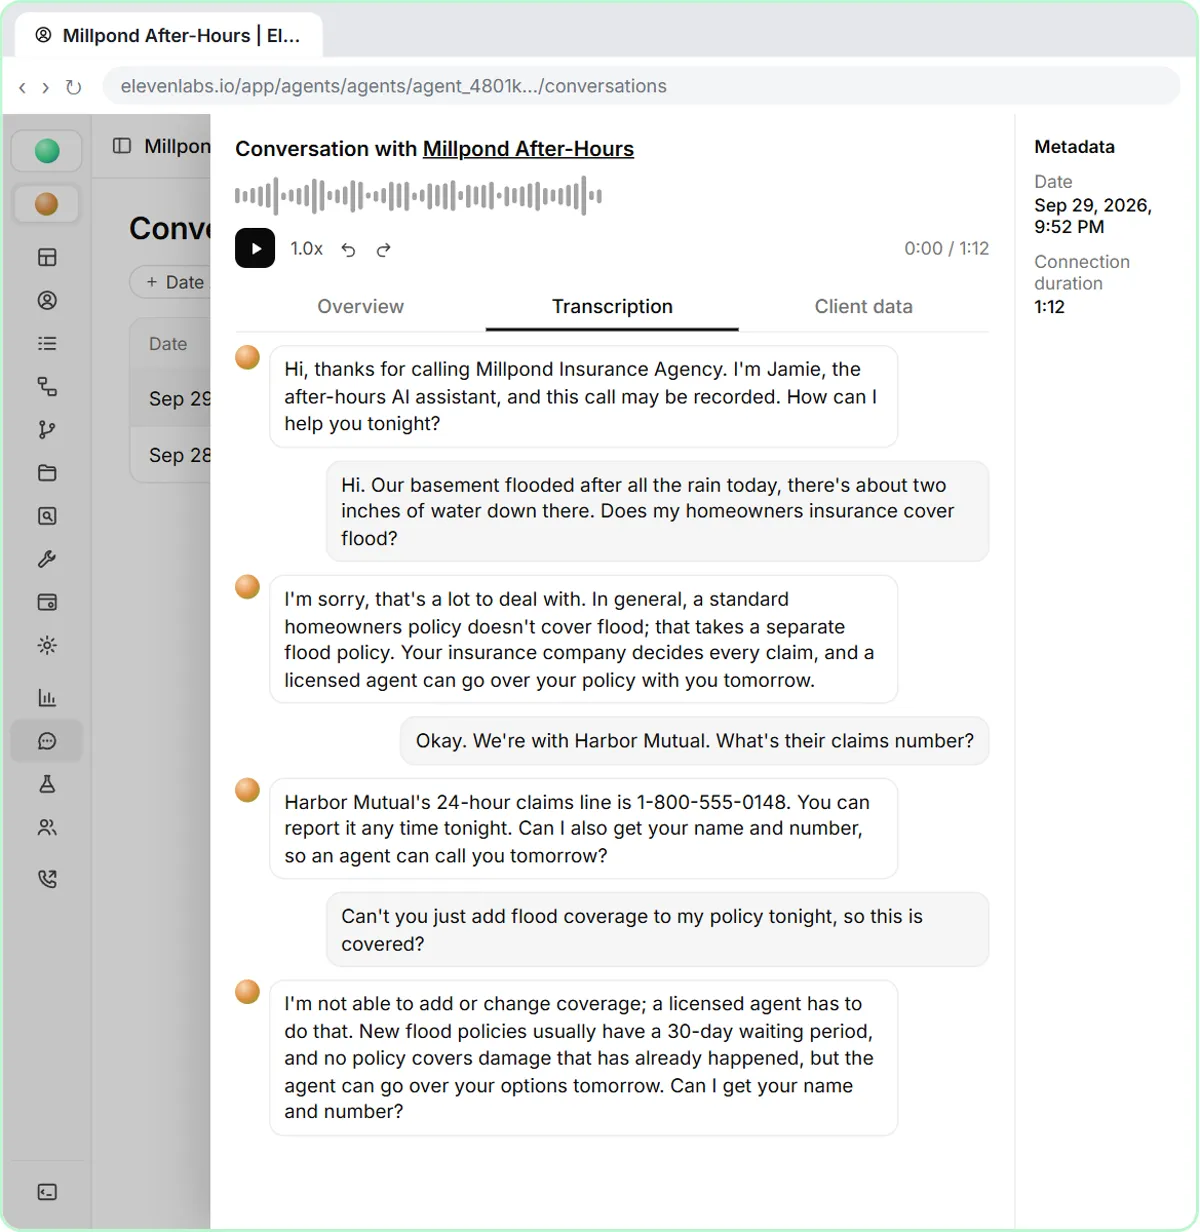The image size is (1200, 1232).
Task: Click the caller's basement flooded message
Action: tap(657, 511)
